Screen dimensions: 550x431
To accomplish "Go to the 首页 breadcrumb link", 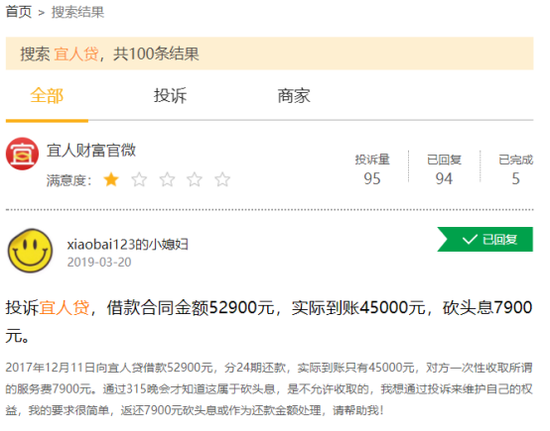I will (x=19, y=12).
